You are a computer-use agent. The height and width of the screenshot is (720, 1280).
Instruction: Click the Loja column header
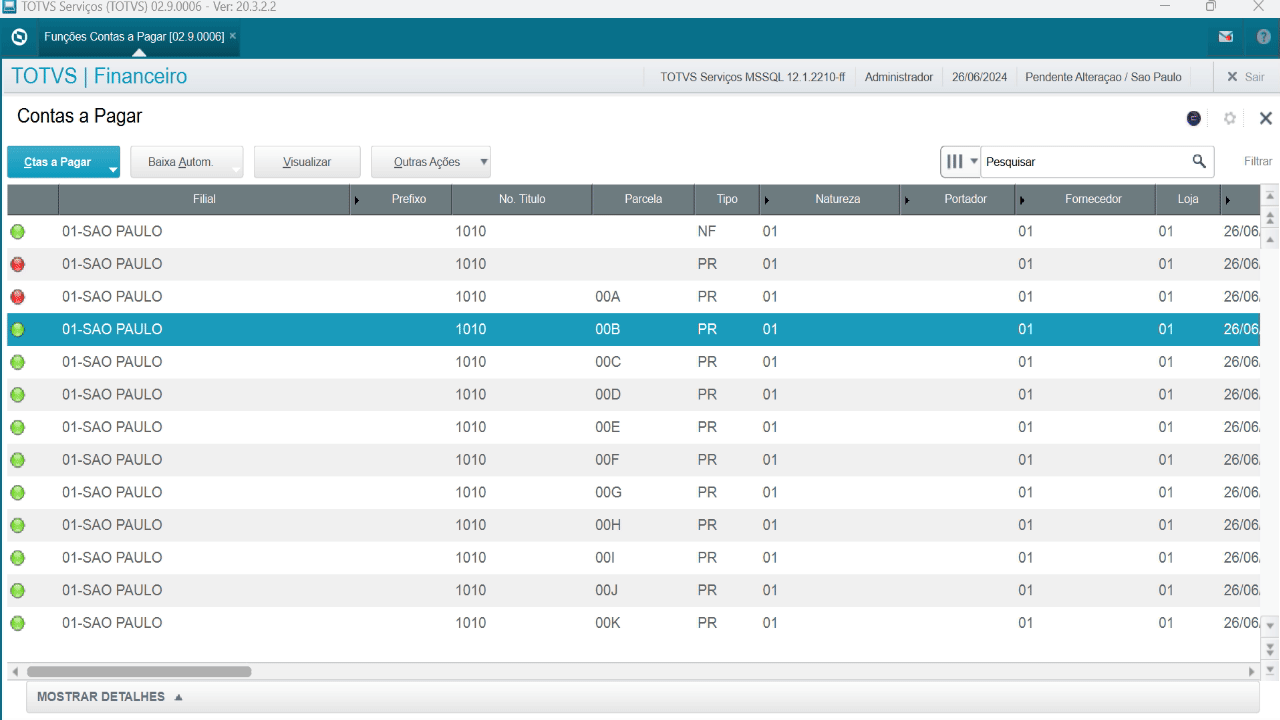[1188, 199]
